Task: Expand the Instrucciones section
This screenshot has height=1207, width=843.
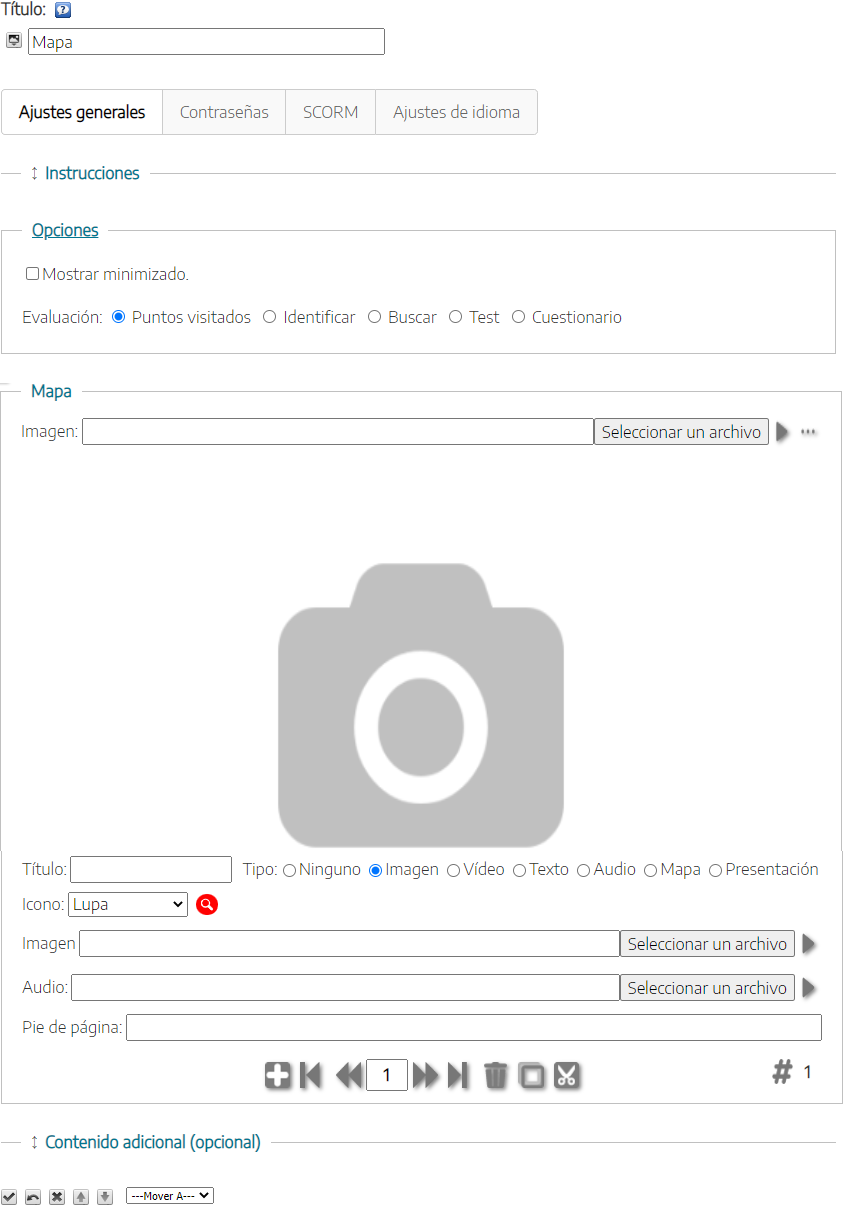Action: tap(92, 173)
